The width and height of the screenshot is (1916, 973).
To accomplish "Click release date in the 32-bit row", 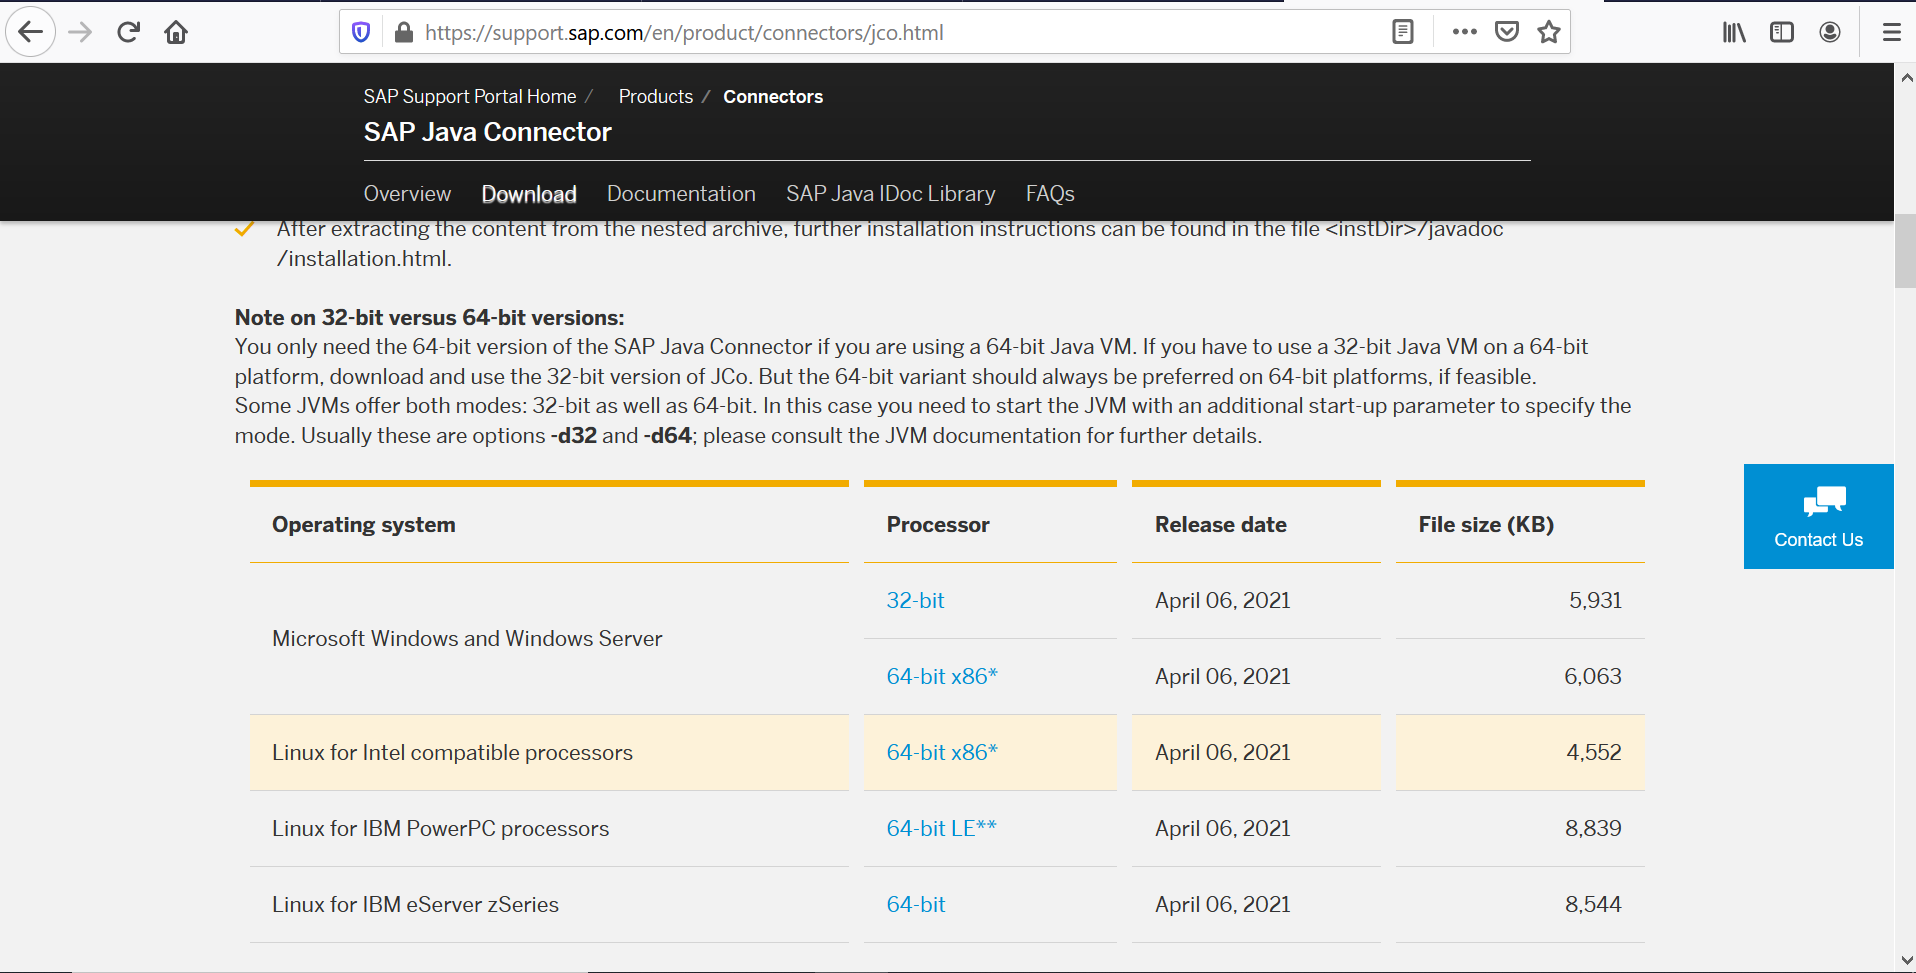I will pos(1223,600).
